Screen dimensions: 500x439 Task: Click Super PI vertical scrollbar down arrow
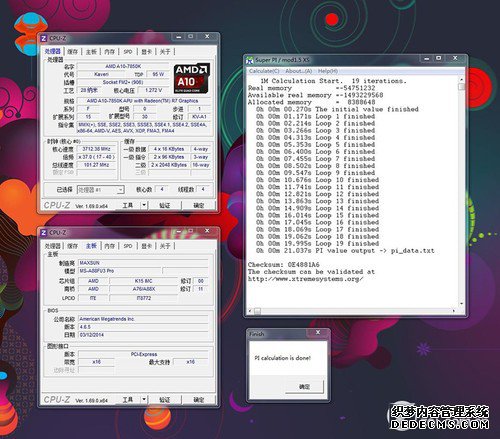point(461,304)
